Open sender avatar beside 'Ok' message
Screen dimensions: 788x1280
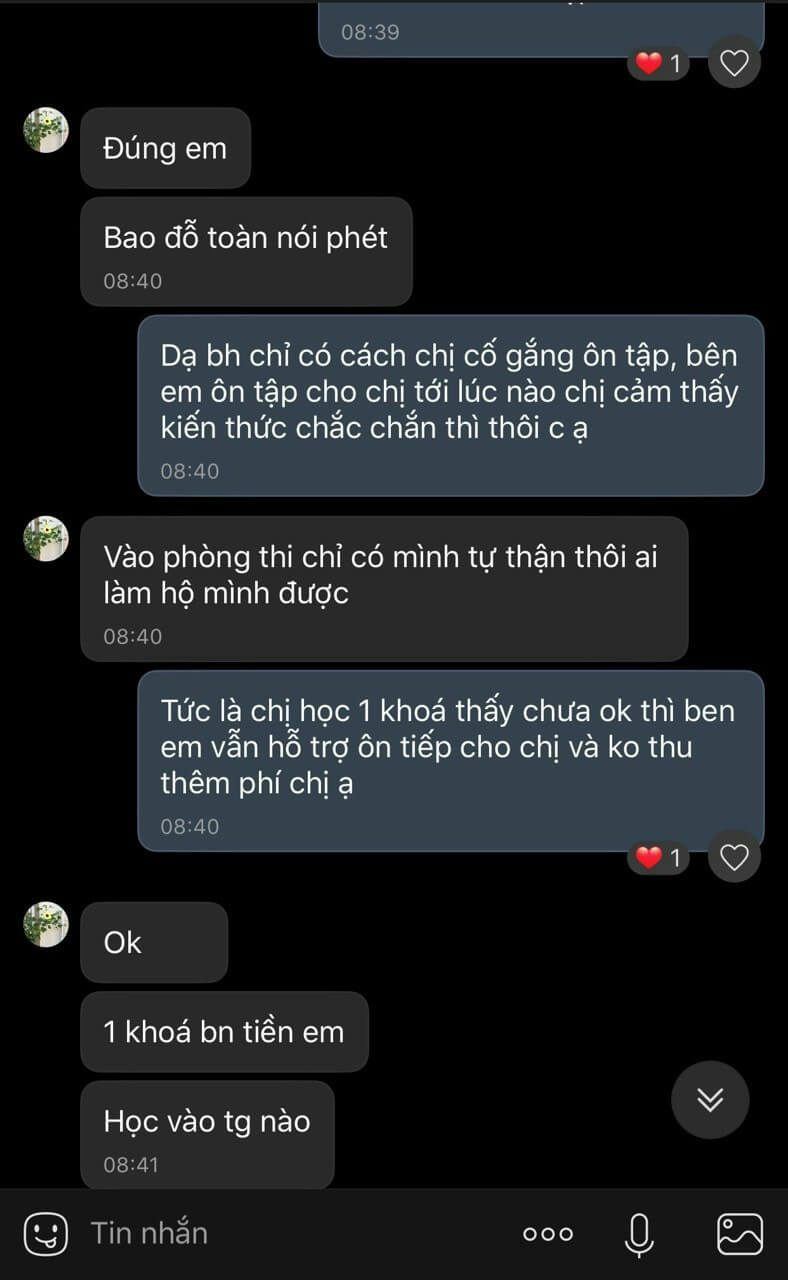pos(46,924)
